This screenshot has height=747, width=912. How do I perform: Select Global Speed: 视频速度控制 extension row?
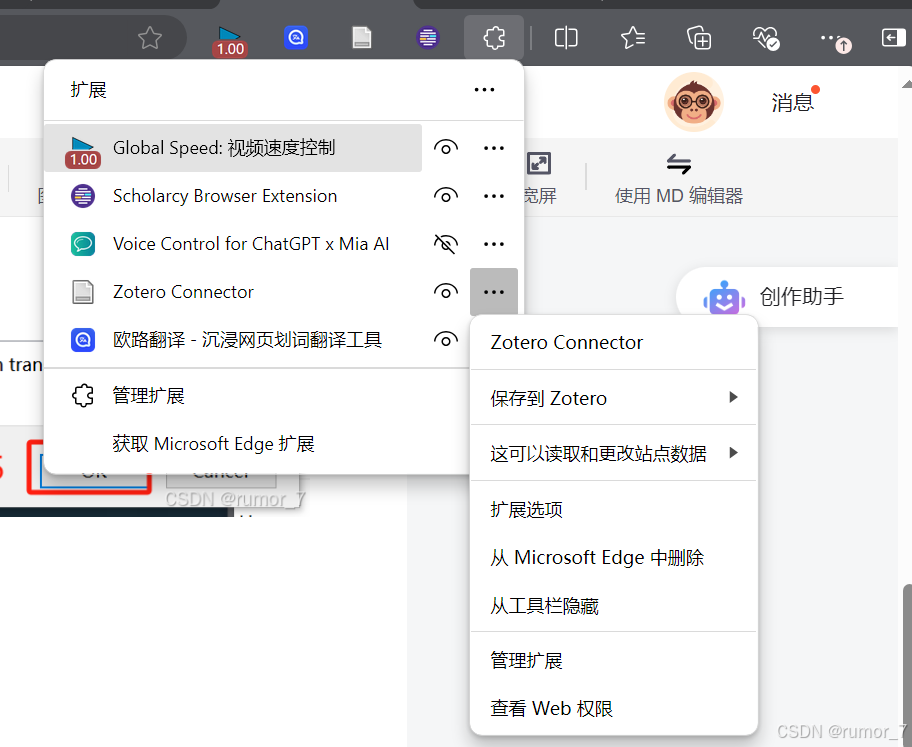233,148
